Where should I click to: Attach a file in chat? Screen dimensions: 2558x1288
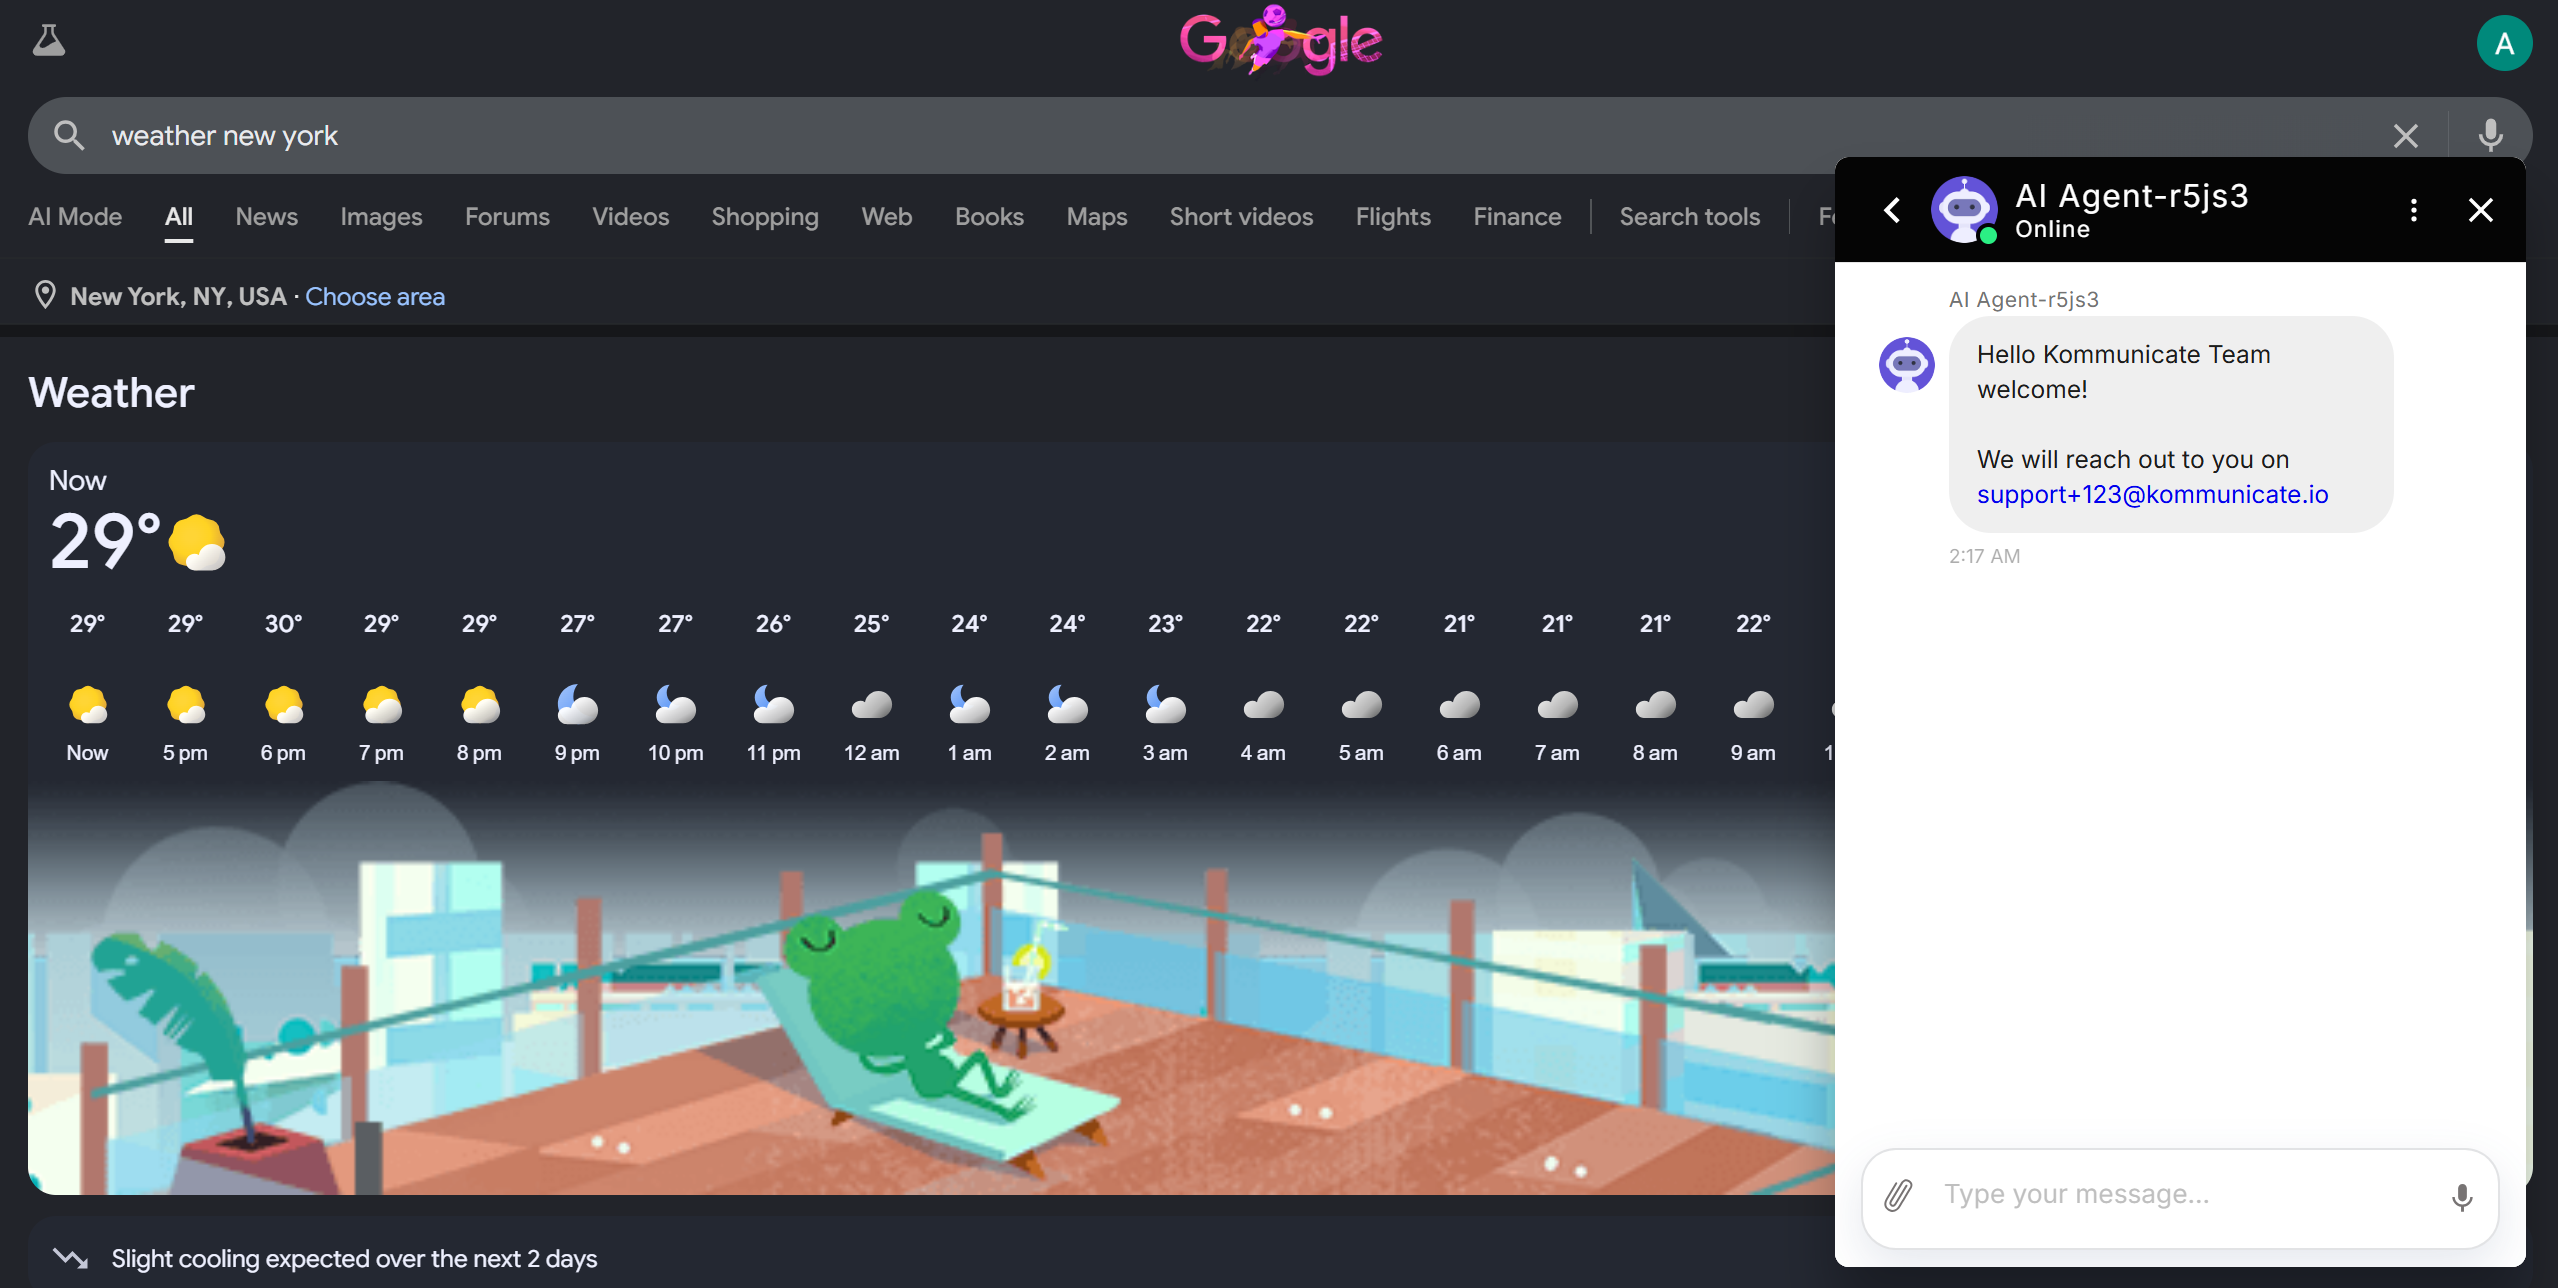1898,1196
